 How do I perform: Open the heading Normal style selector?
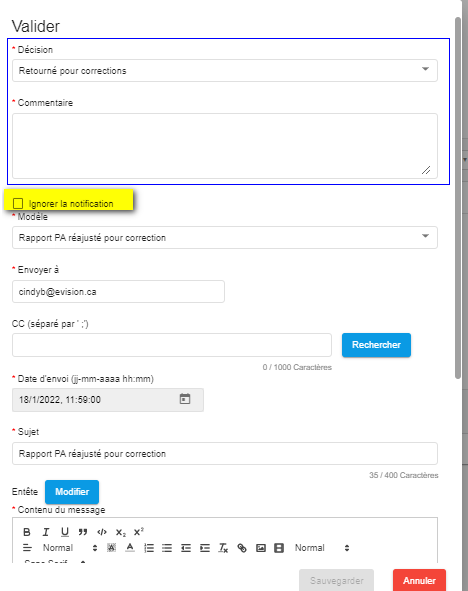pos(70,548)
